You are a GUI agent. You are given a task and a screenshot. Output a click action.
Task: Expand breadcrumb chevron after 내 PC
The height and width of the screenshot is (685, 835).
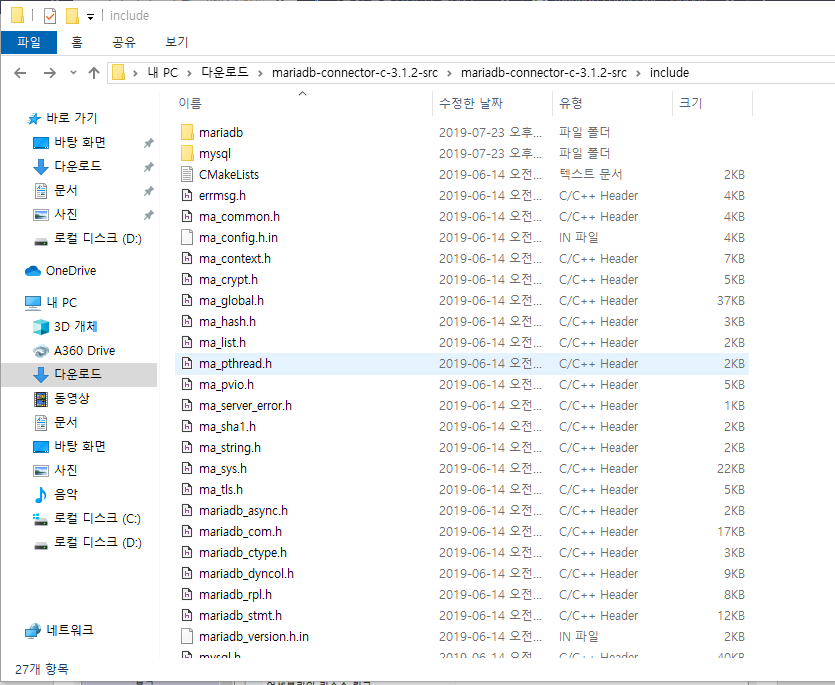(x=189, y=74)
